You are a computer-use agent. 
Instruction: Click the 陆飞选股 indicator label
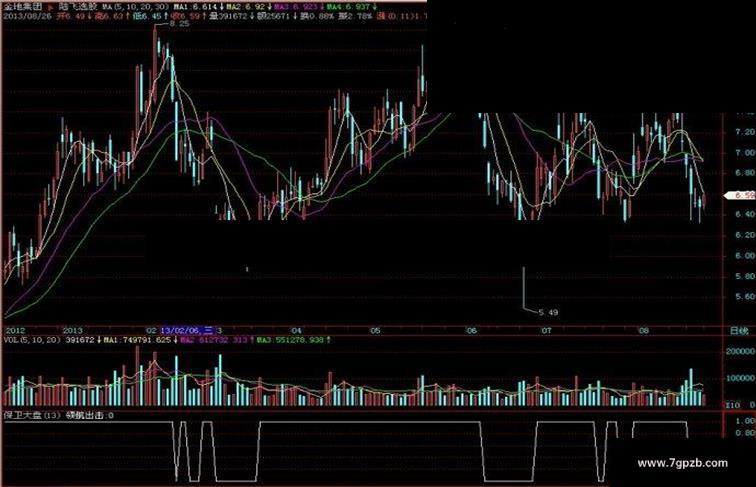pyautogui.click(x=76, y=7)
